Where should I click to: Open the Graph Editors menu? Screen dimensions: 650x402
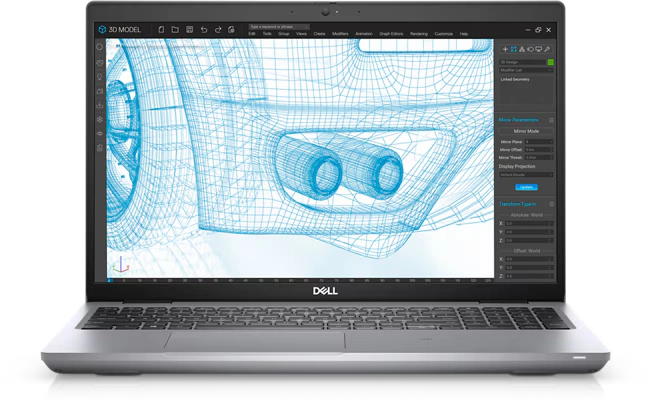[391, 34]
